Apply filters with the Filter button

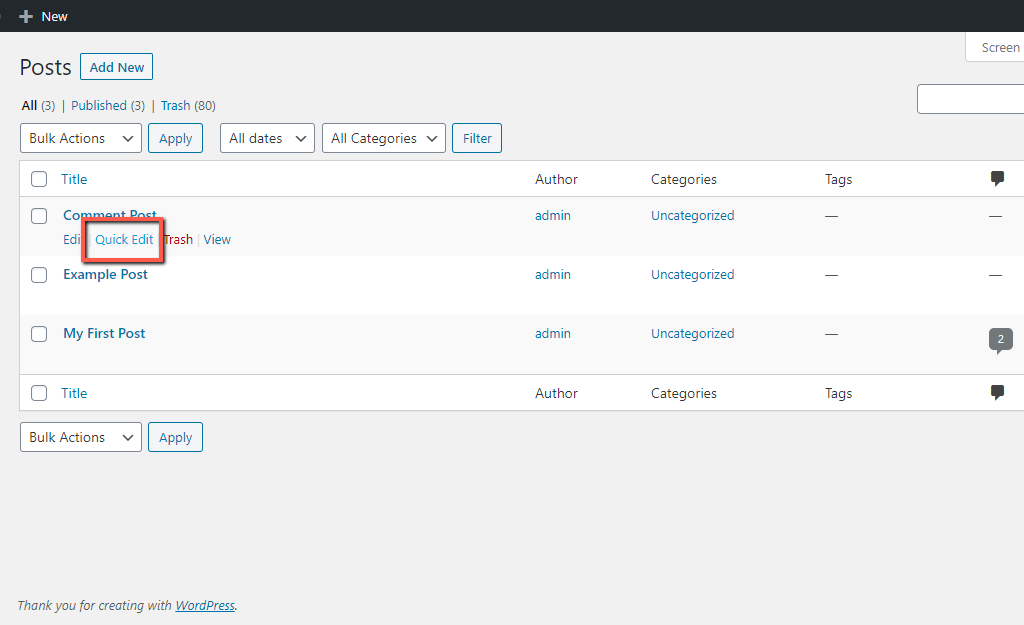pos(477,138)
